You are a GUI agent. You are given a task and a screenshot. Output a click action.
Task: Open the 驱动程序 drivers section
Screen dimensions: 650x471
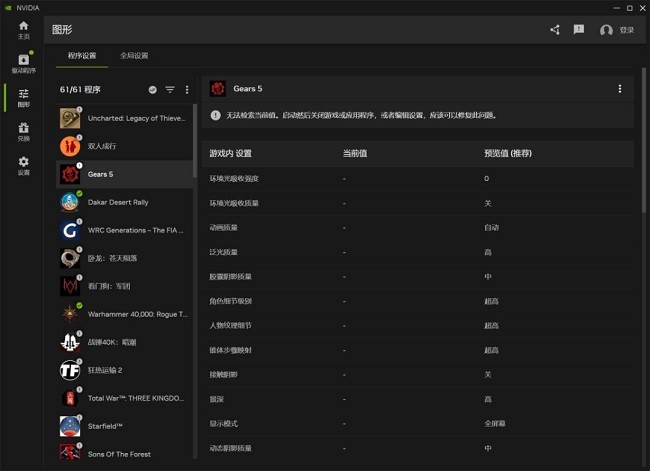click(x=23, y=63)
